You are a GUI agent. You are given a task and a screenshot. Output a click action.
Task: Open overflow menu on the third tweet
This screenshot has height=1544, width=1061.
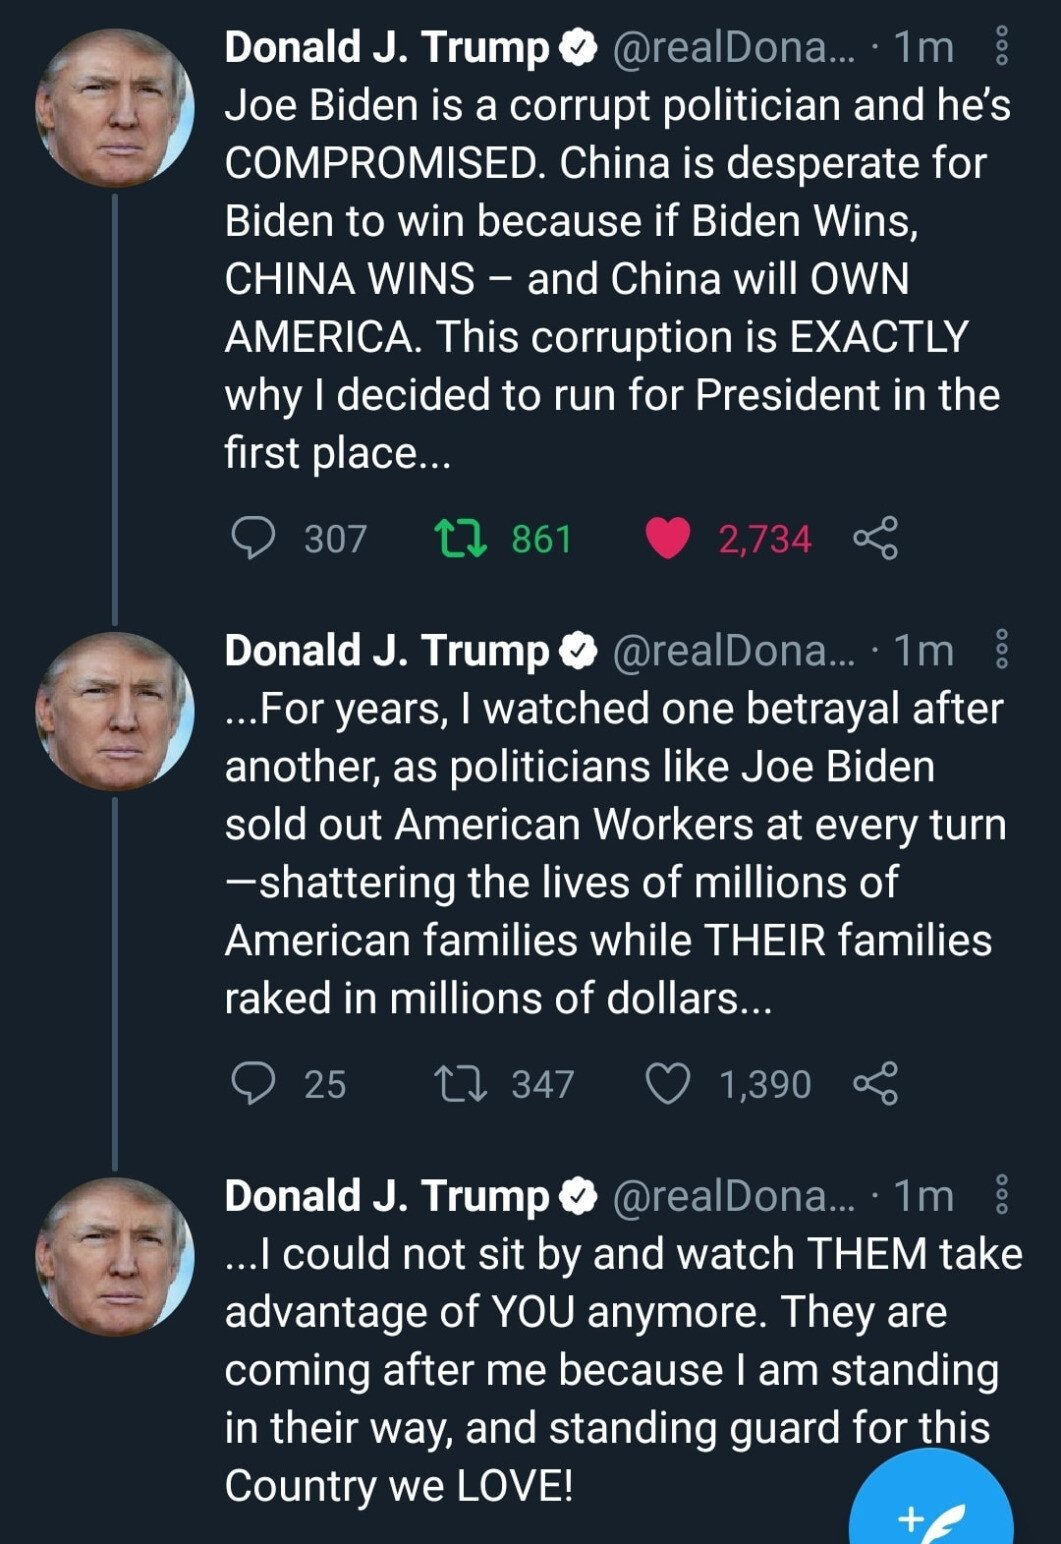coord(1002,1196)
